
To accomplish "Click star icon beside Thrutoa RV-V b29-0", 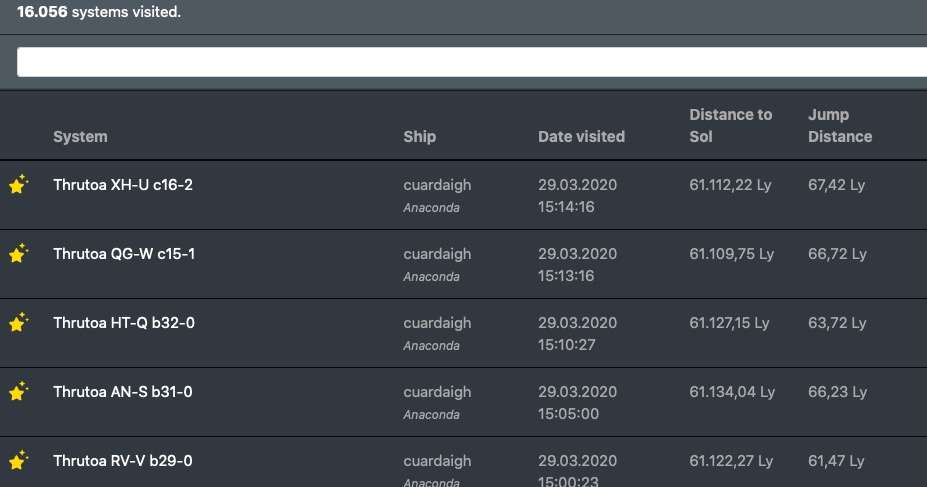I will (x=18, y=461).
